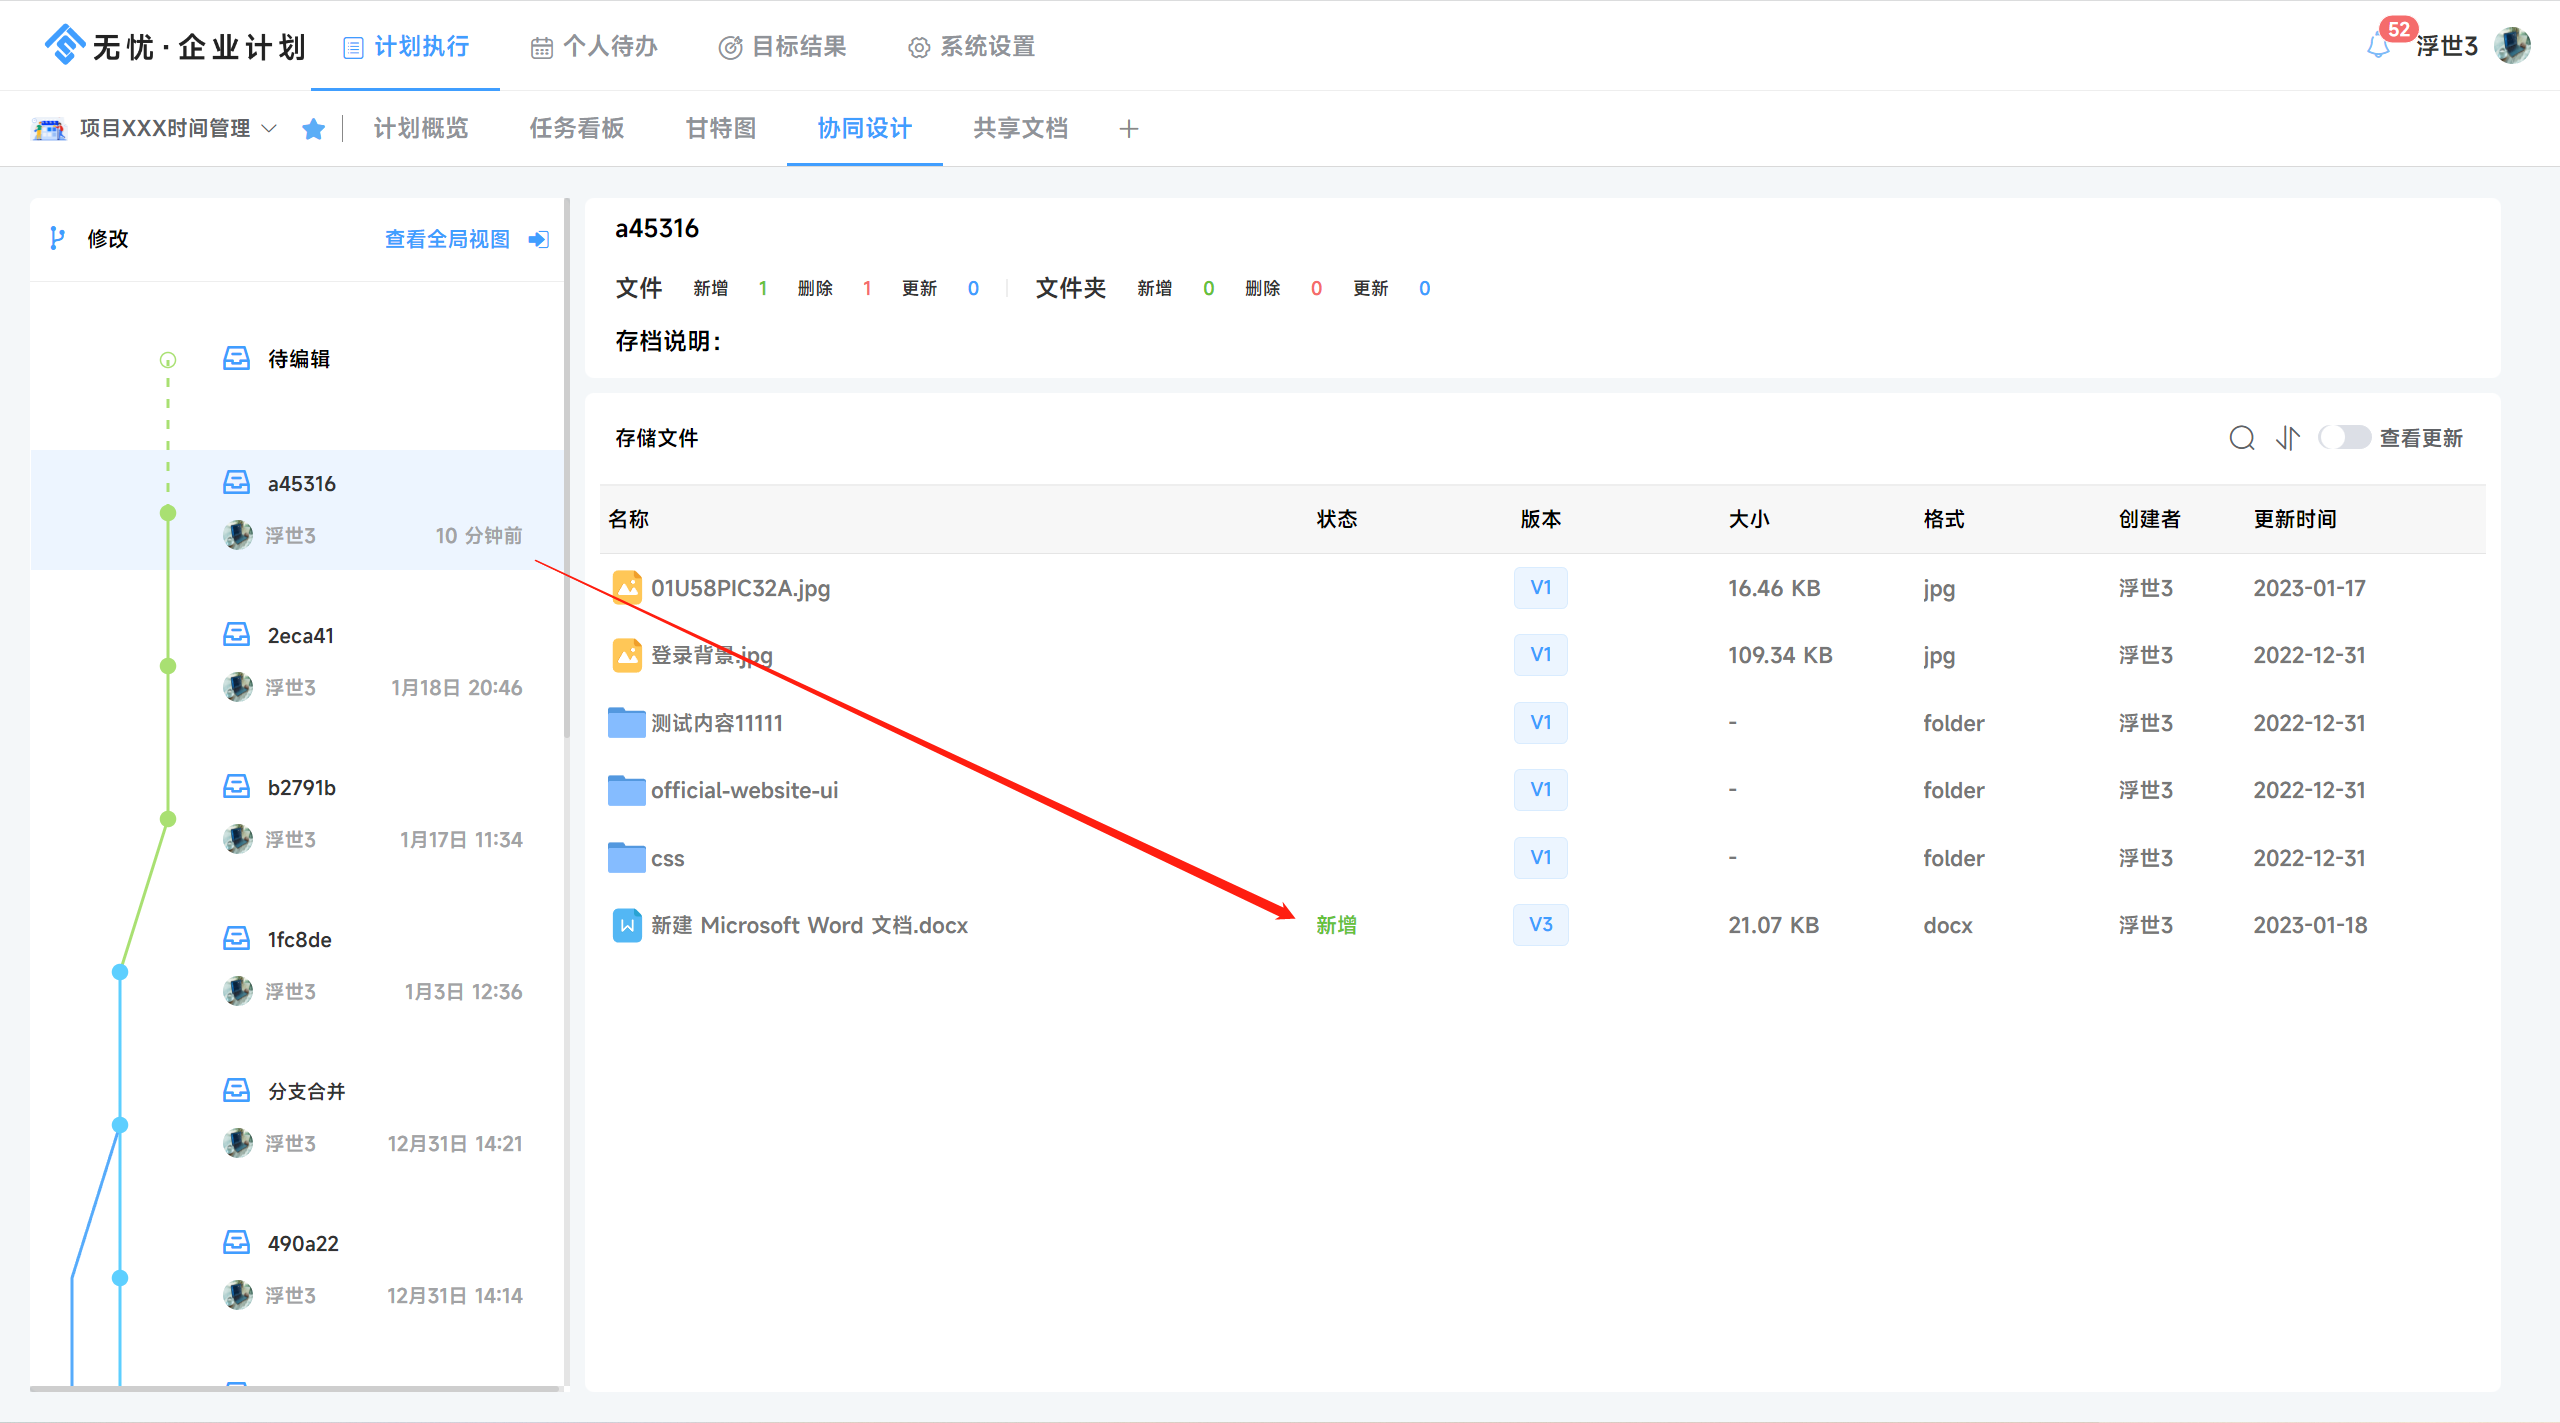This screenshot has height=1423, width=2560.
Task: Click the global view arrow icon
Action: click(x=539, y=239)
